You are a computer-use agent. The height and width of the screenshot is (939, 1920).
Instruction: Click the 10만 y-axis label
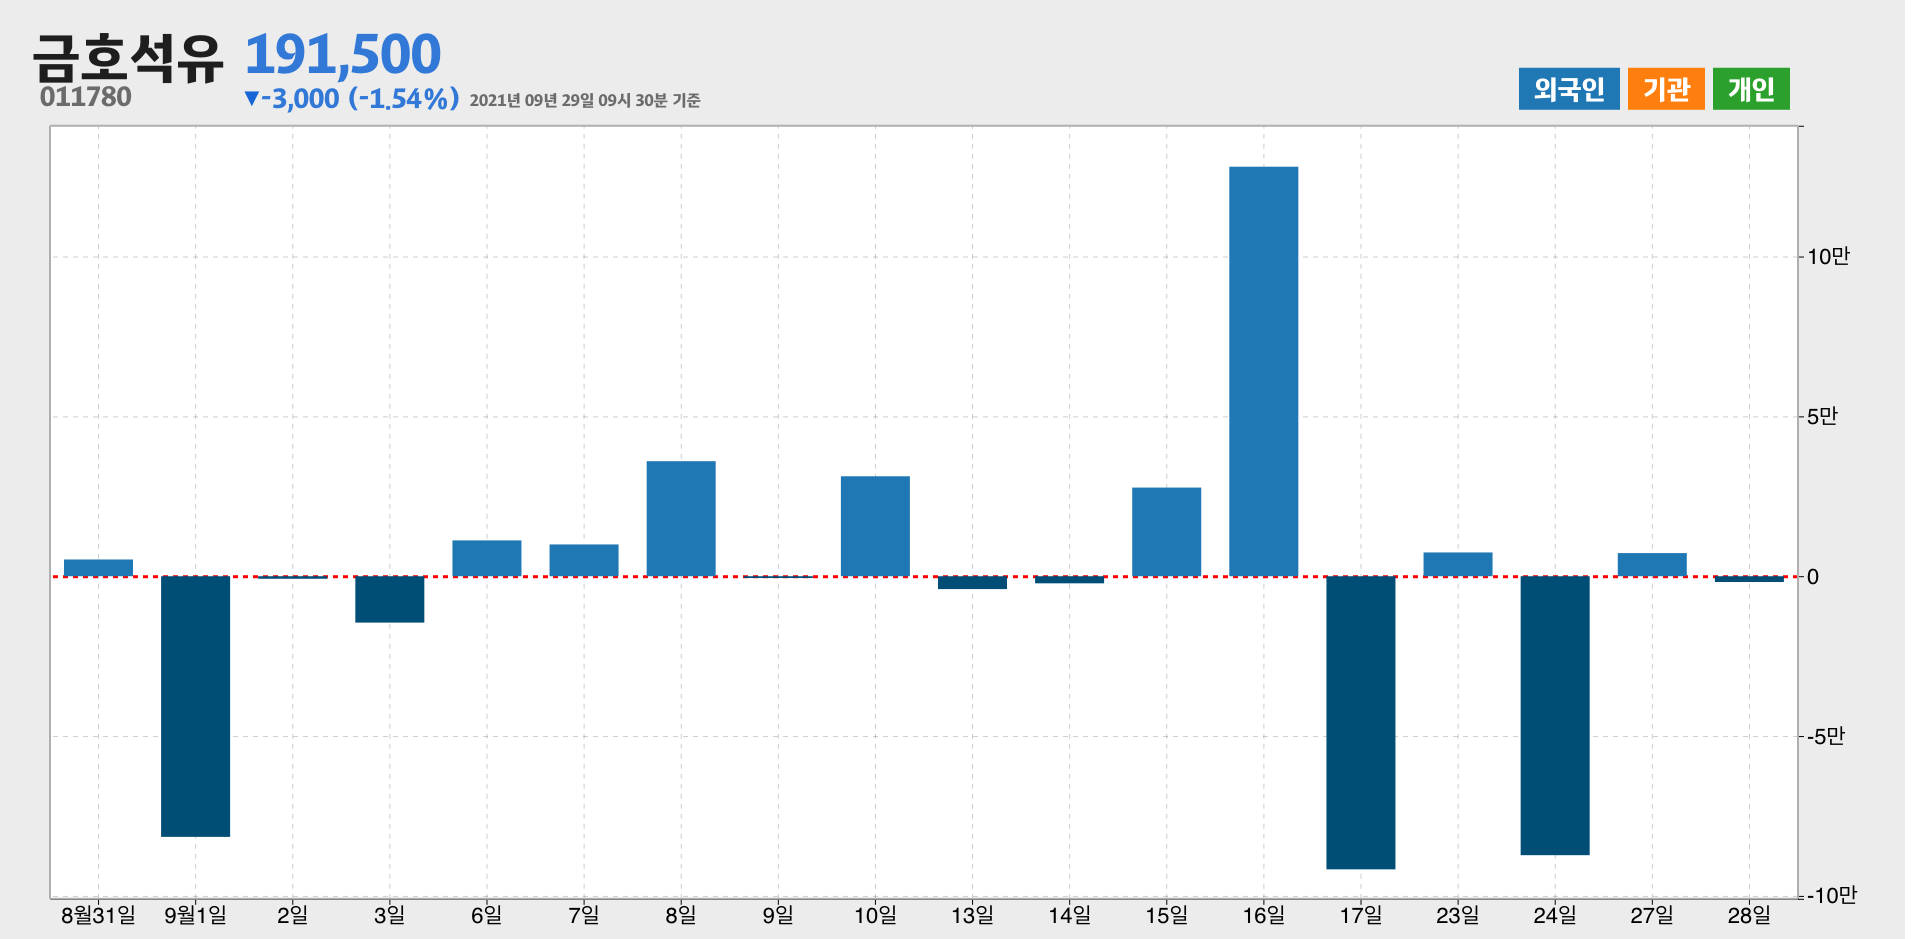tap(1828, 257)
